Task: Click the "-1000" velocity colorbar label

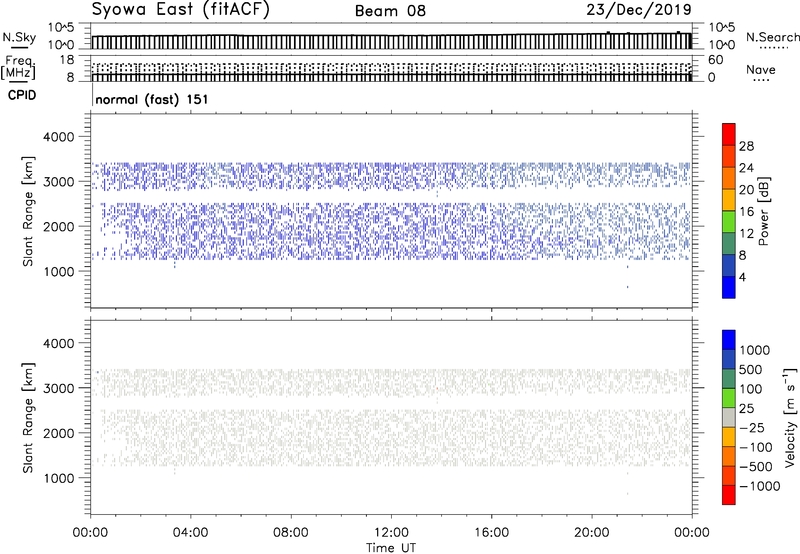Action: (x=760, y=486)
